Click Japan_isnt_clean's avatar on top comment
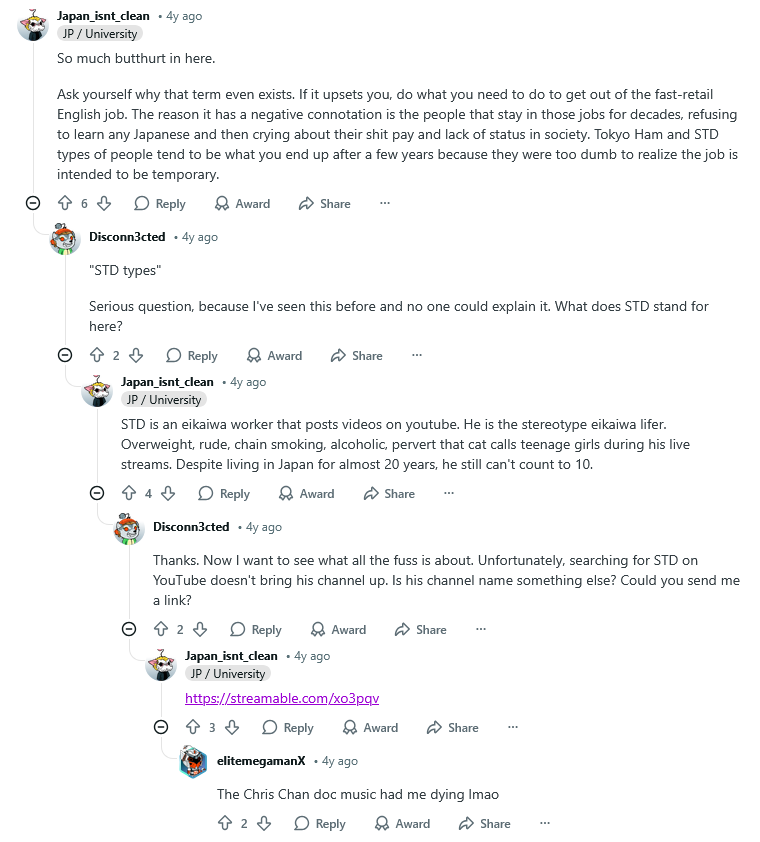 [x=33, y=24]
